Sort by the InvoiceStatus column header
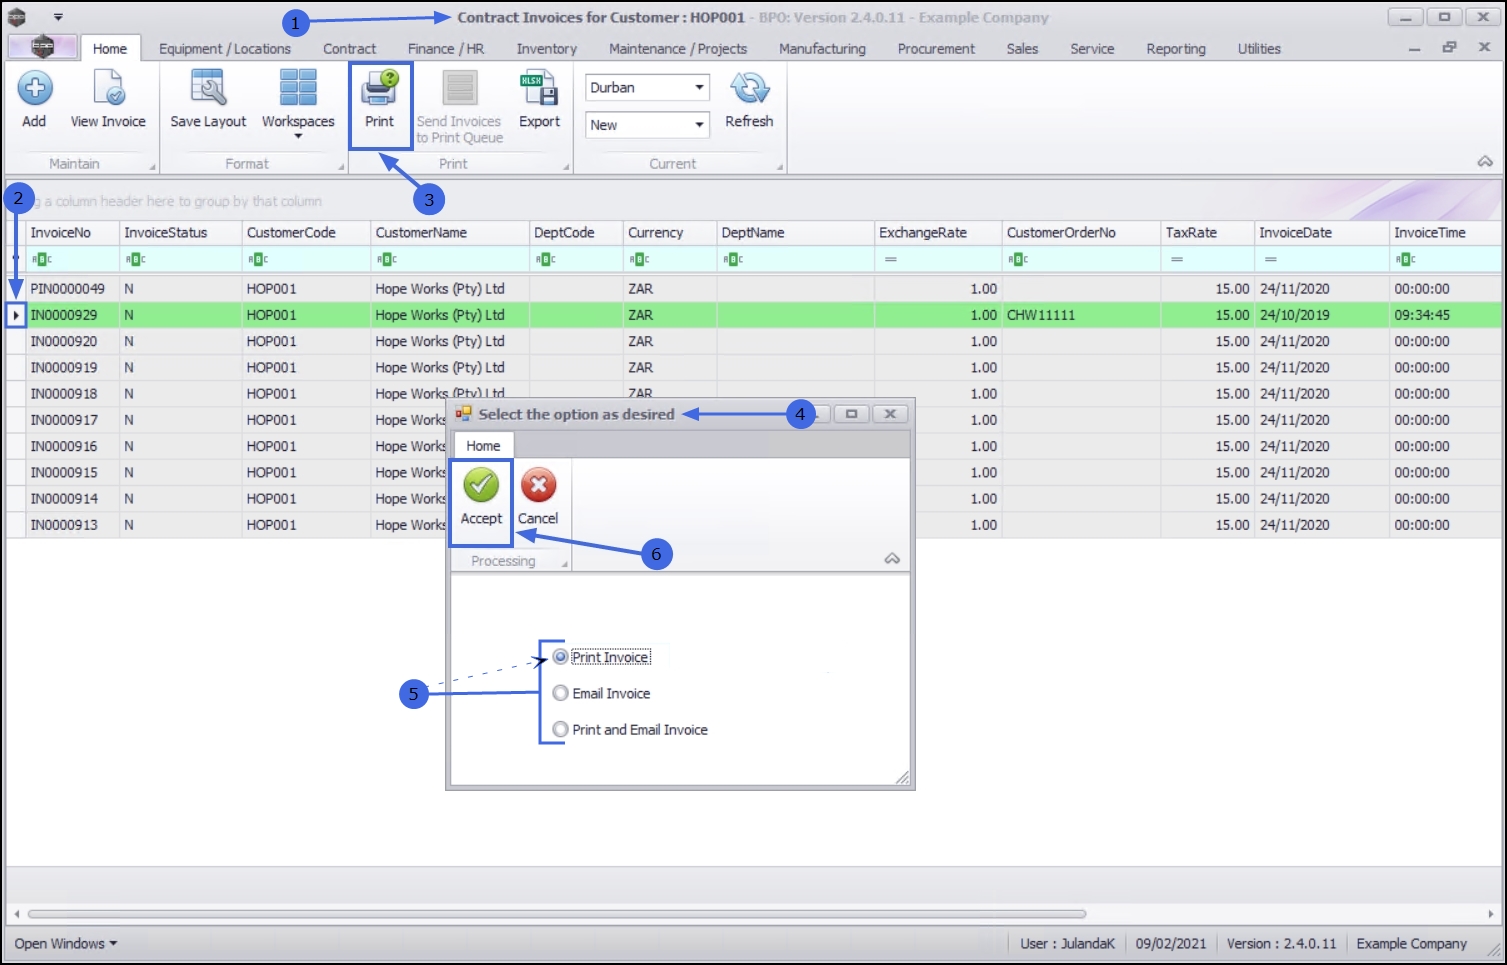Image resolution: width=1507 pixels, height=965 pixels. pos(180,233)
